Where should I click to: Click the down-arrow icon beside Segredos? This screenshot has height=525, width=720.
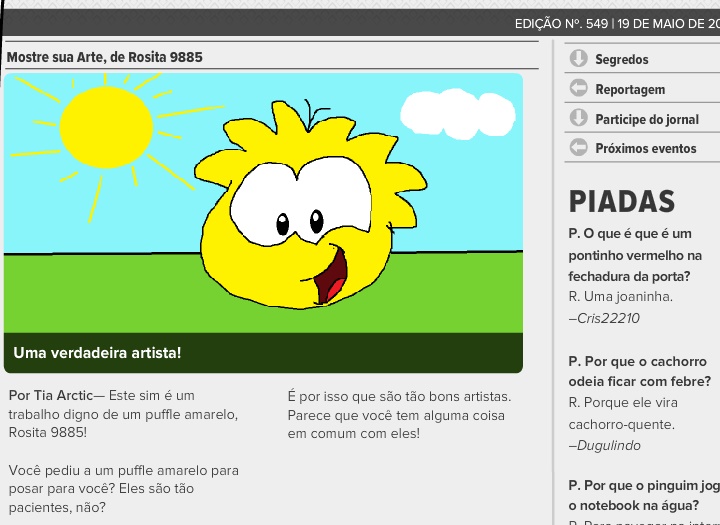579,58
